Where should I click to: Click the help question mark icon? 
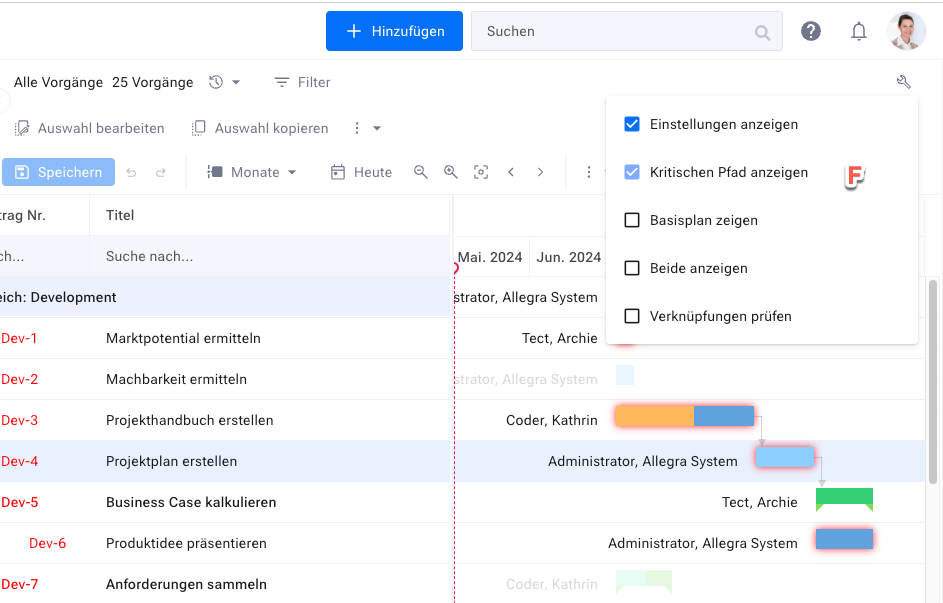coord(811,31)
